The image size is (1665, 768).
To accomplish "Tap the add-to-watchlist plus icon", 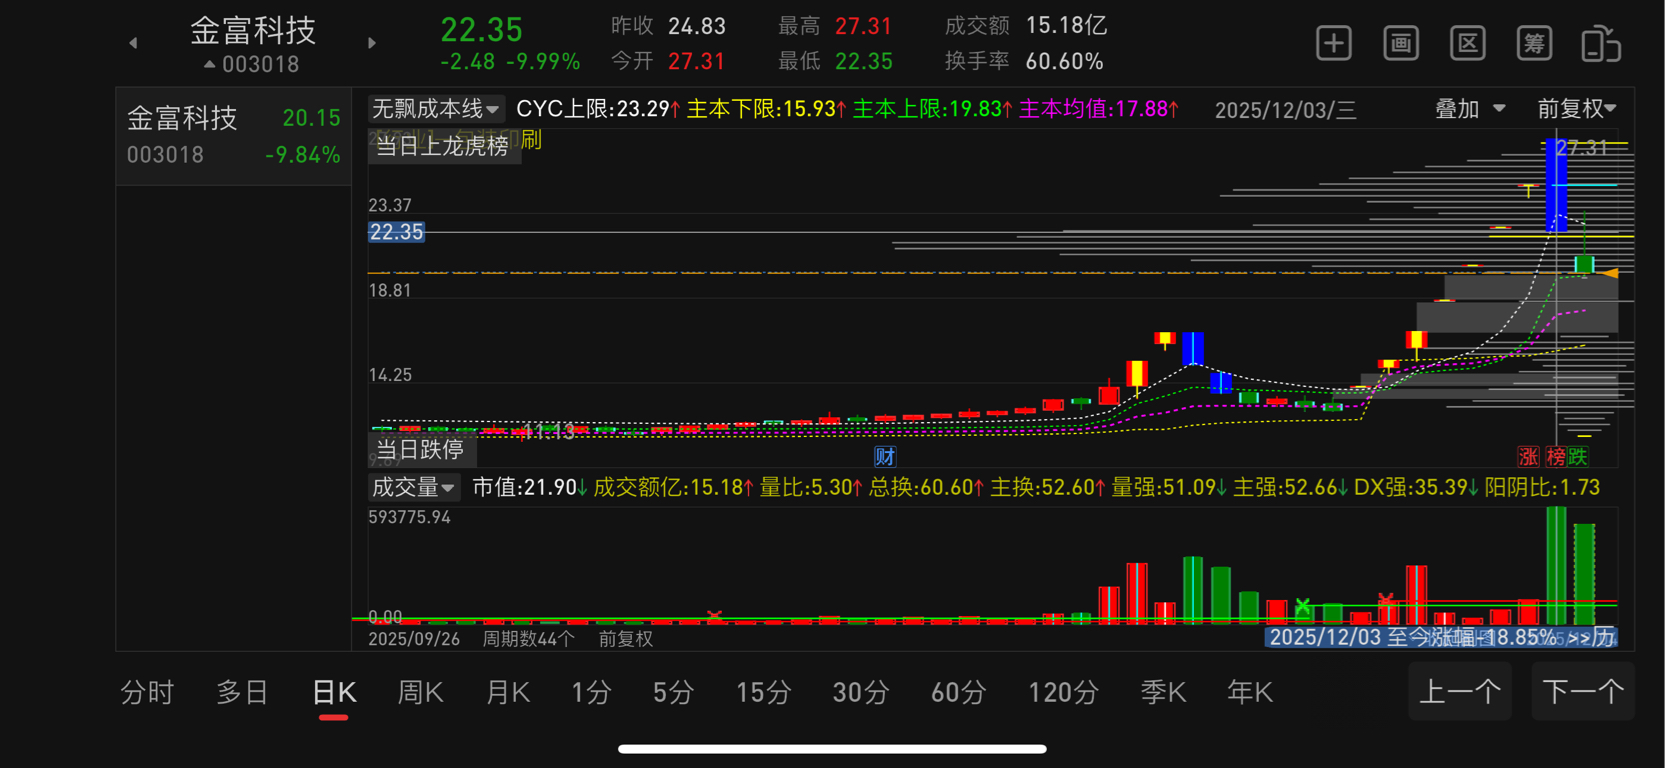I will click(1334, 44).
